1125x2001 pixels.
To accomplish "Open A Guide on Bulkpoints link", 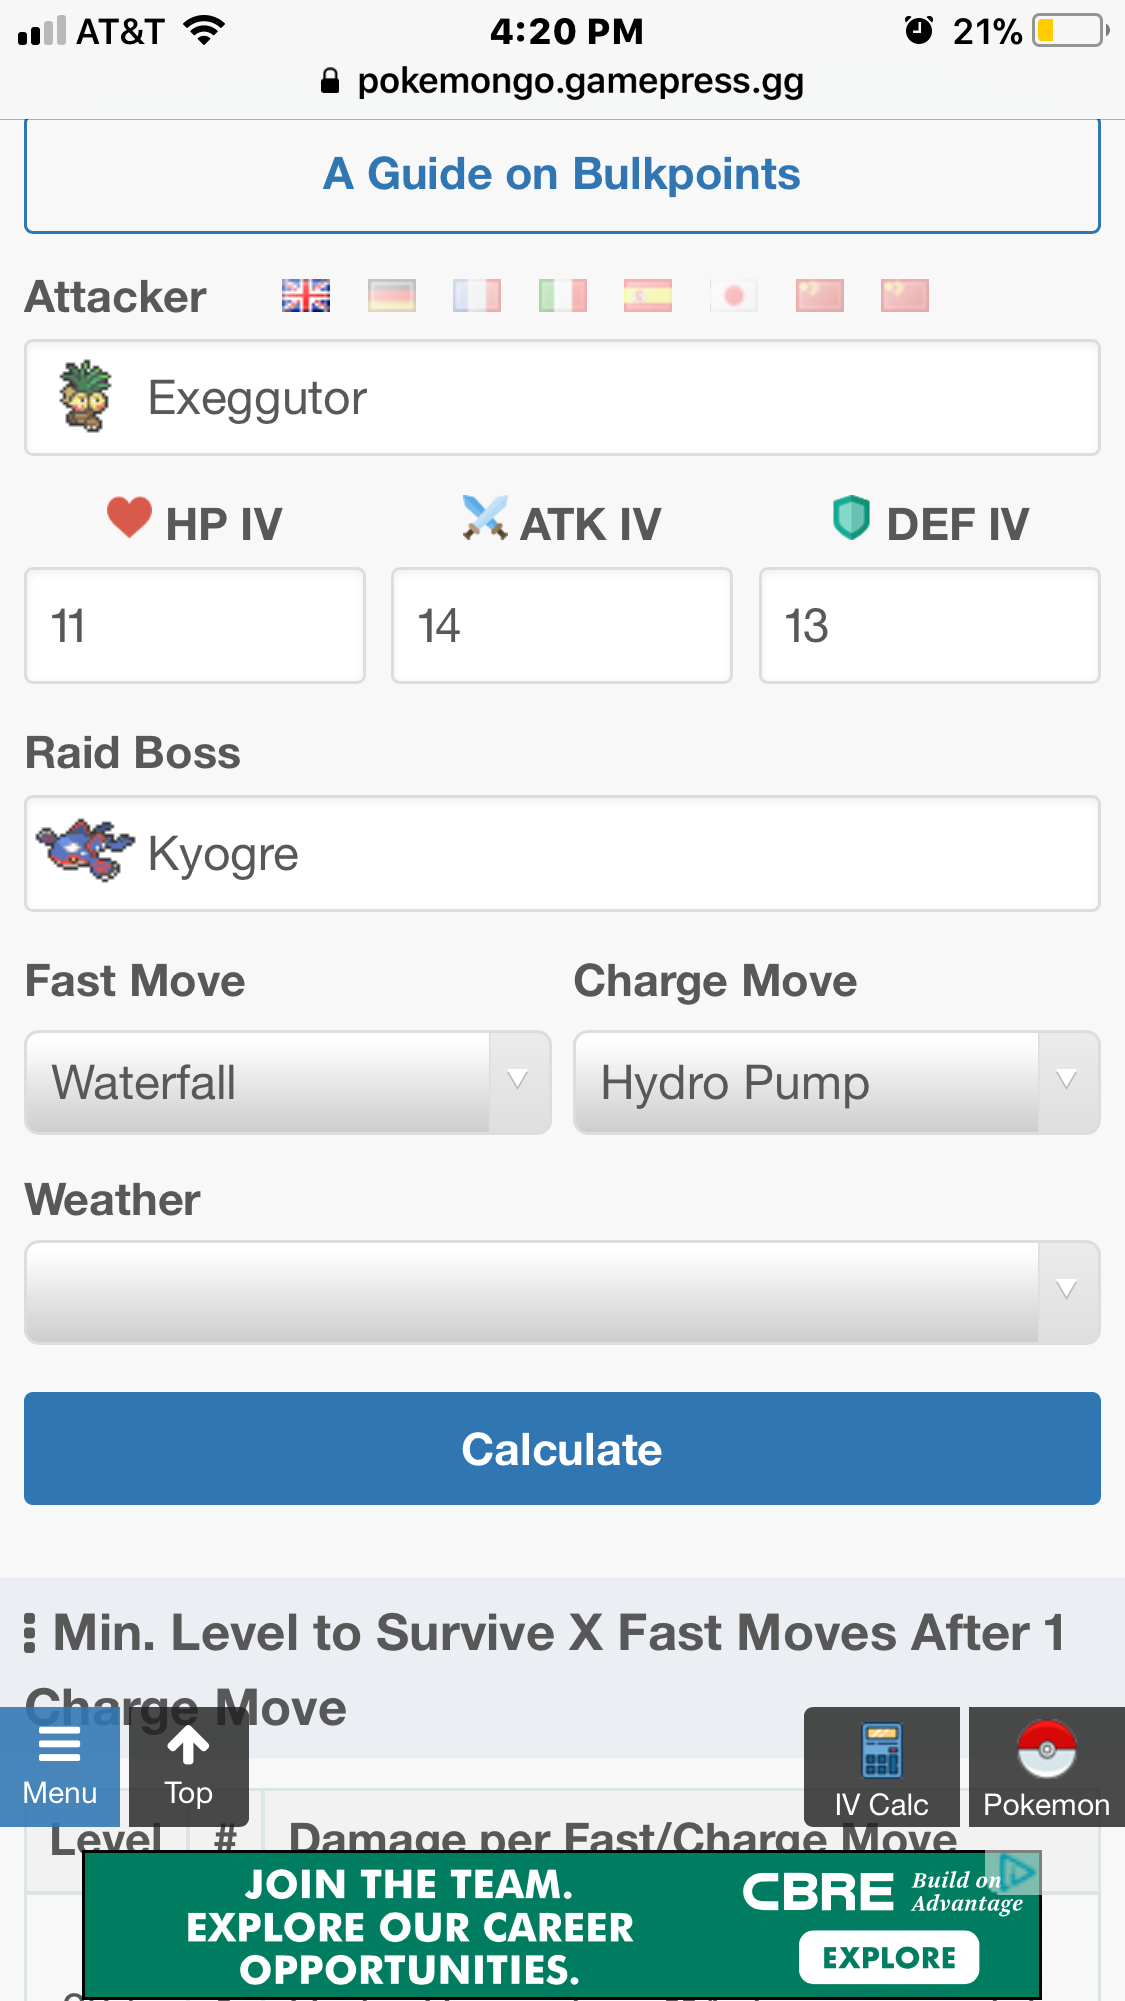I will pos(562,175).
